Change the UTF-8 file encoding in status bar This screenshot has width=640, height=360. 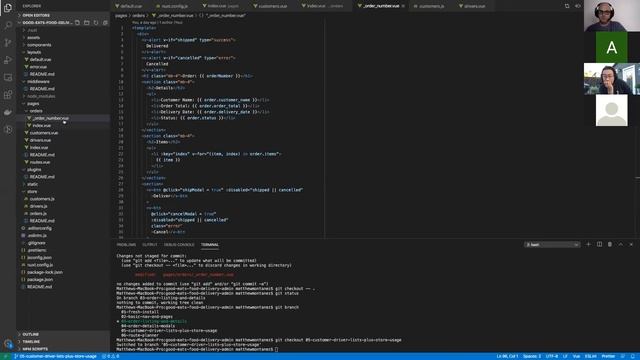coord(552,356)
